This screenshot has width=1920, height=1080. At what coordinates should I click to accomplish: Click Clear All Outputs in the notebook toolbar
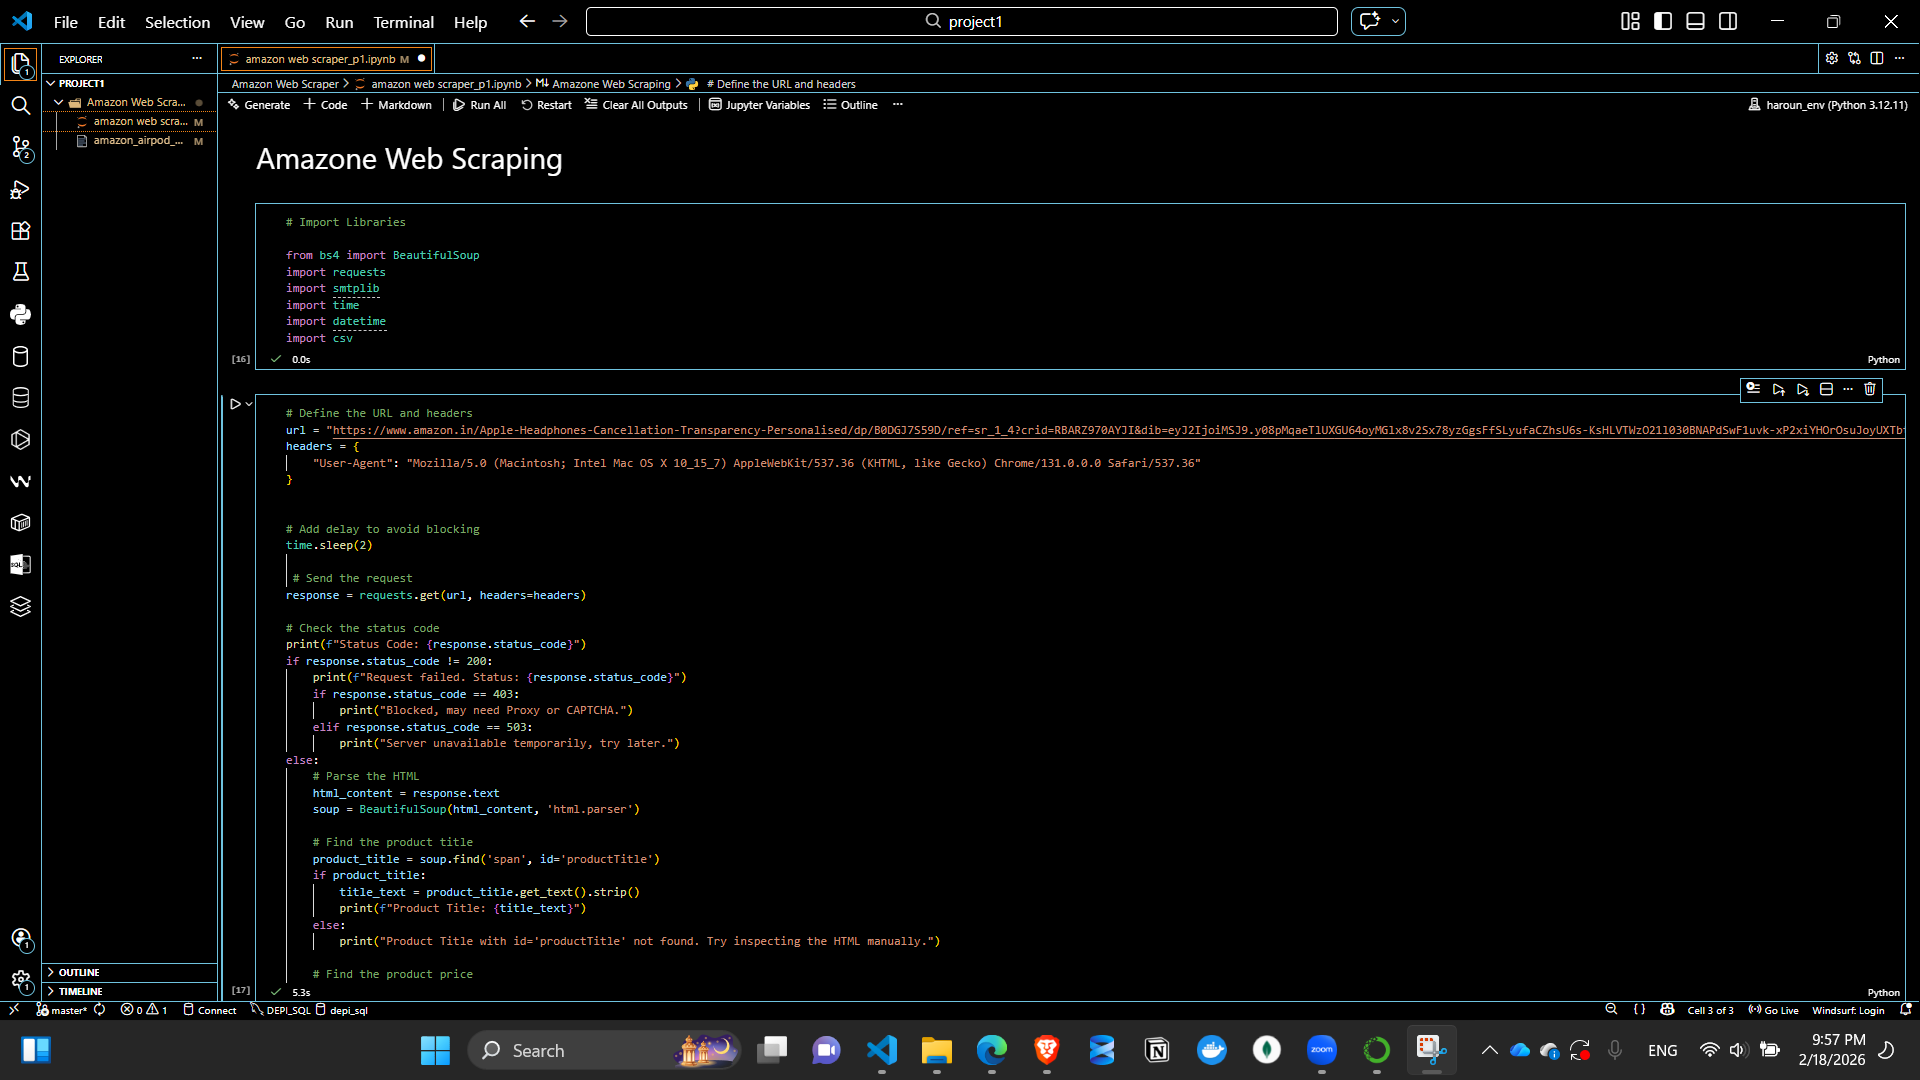click(x=635, y=104)
